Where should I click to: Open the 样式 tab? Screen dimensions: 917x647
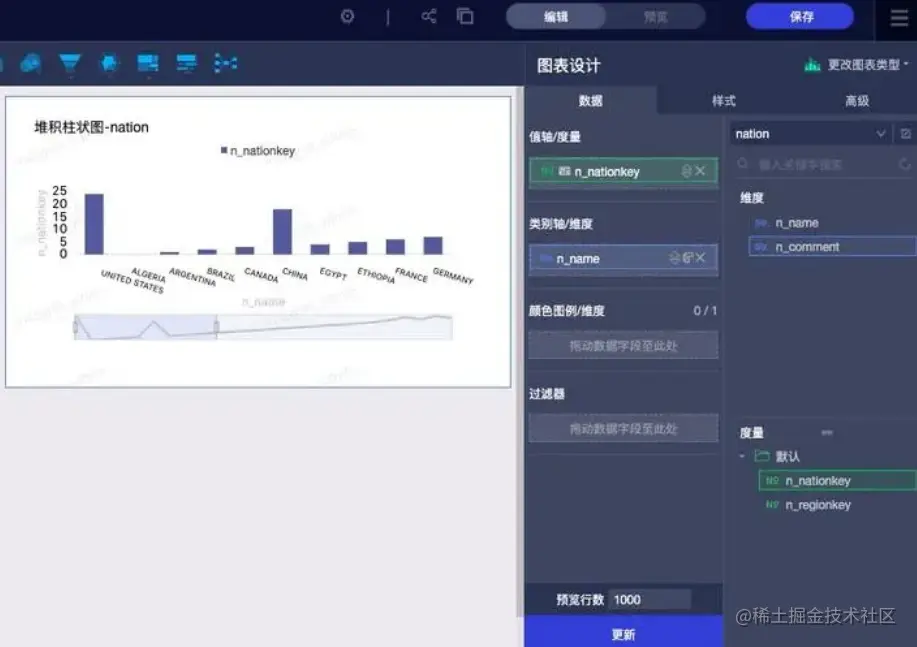click(723, 101)
